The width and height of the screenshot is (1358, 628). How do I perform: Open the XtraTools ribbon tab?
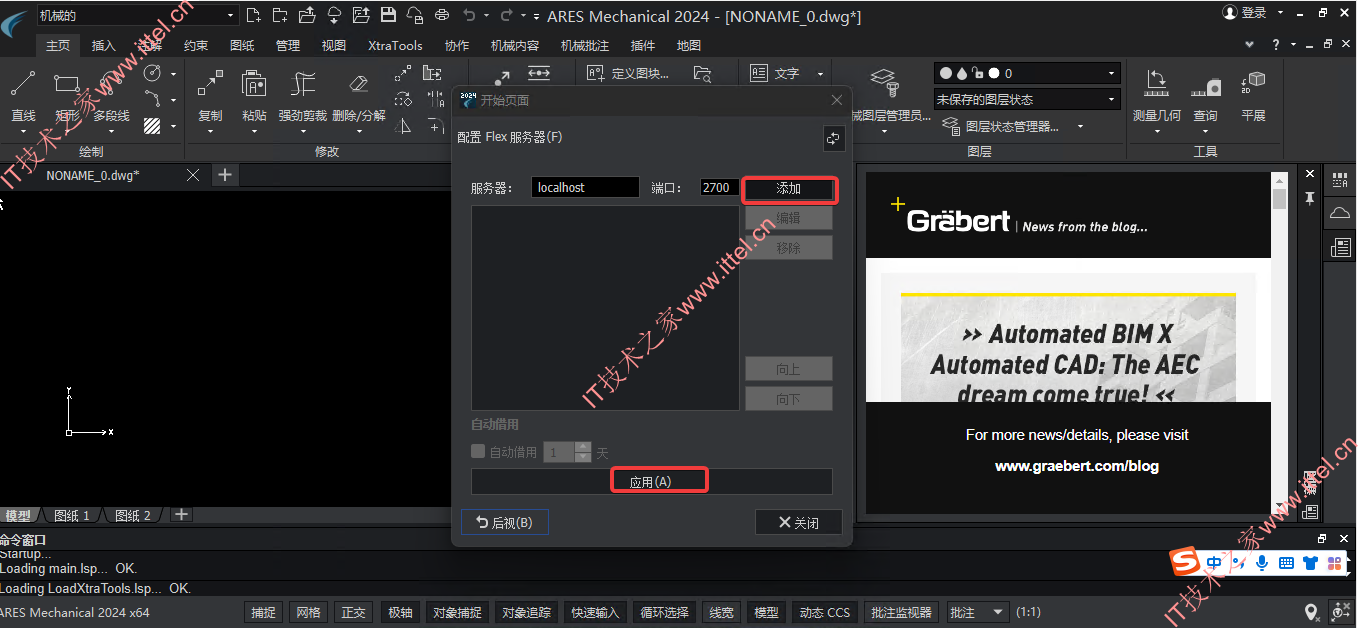(x=395, y=45)
